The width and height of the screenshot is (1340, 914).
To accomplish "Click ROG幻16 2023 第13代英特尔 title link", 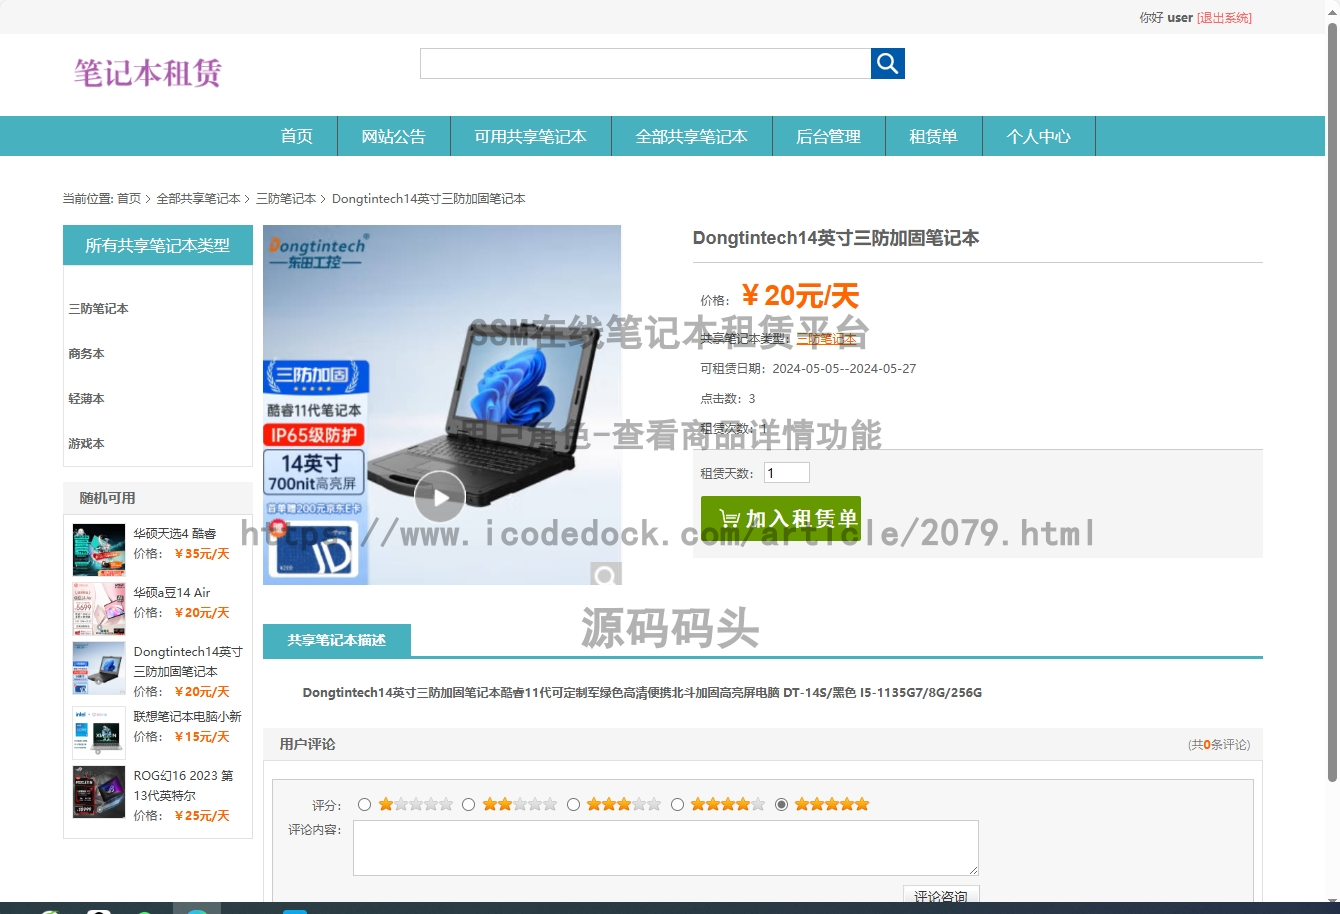I will click(x=184, y=786).
